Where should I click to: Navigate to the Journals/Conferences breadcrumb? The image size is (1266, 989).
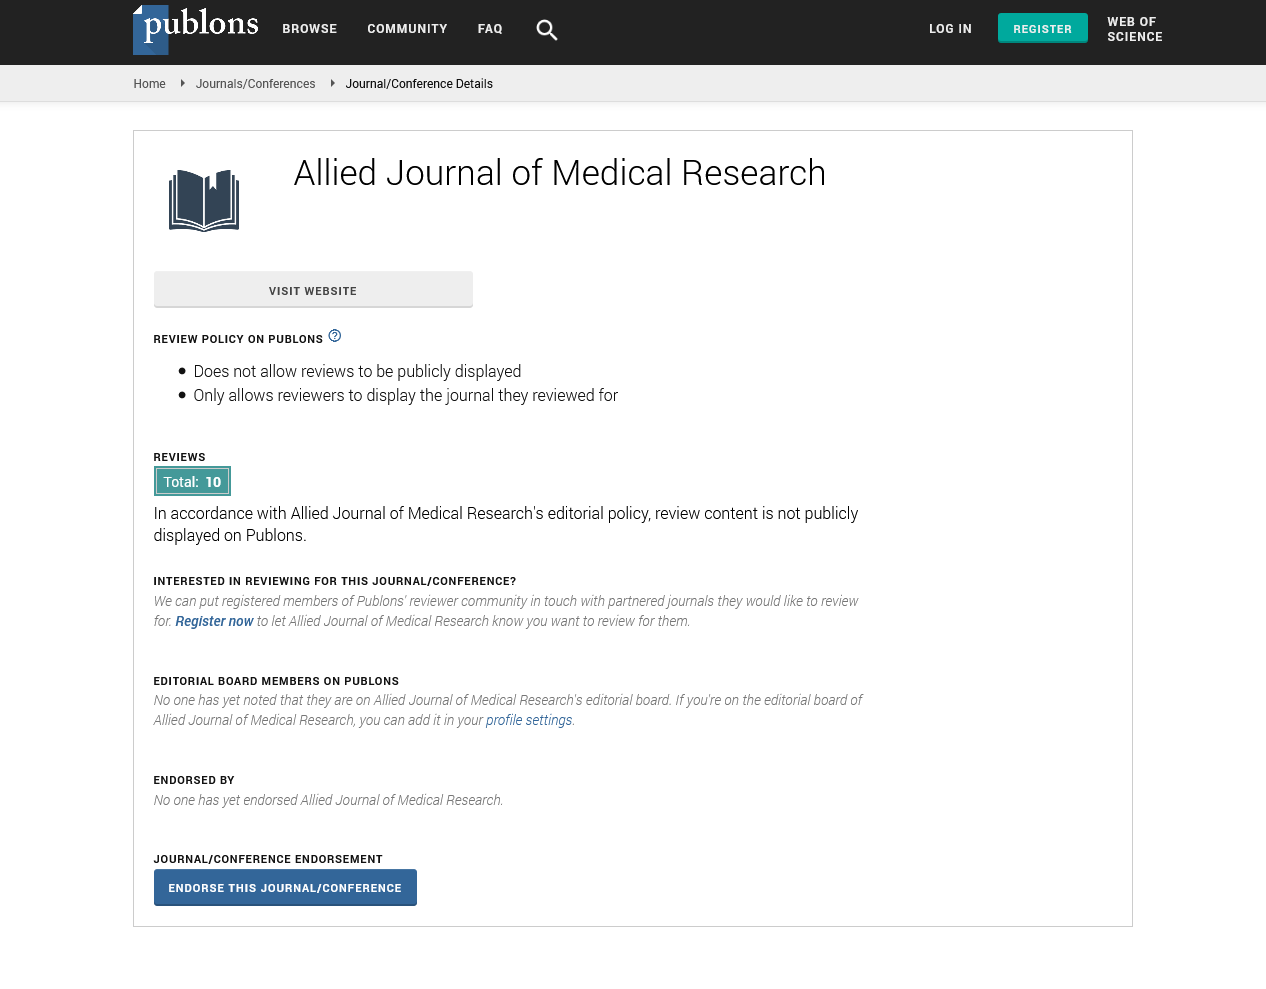click(x=255, y=84)
